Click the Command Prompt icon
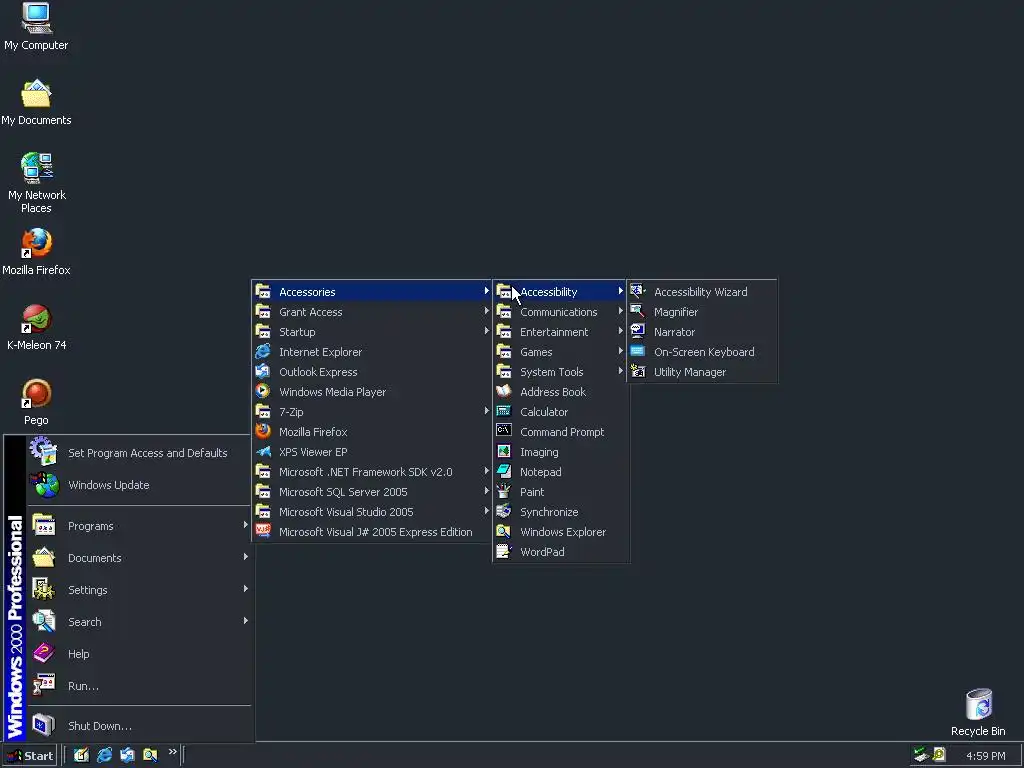Screen dimensions: 1024x768 tap(504, 431)
